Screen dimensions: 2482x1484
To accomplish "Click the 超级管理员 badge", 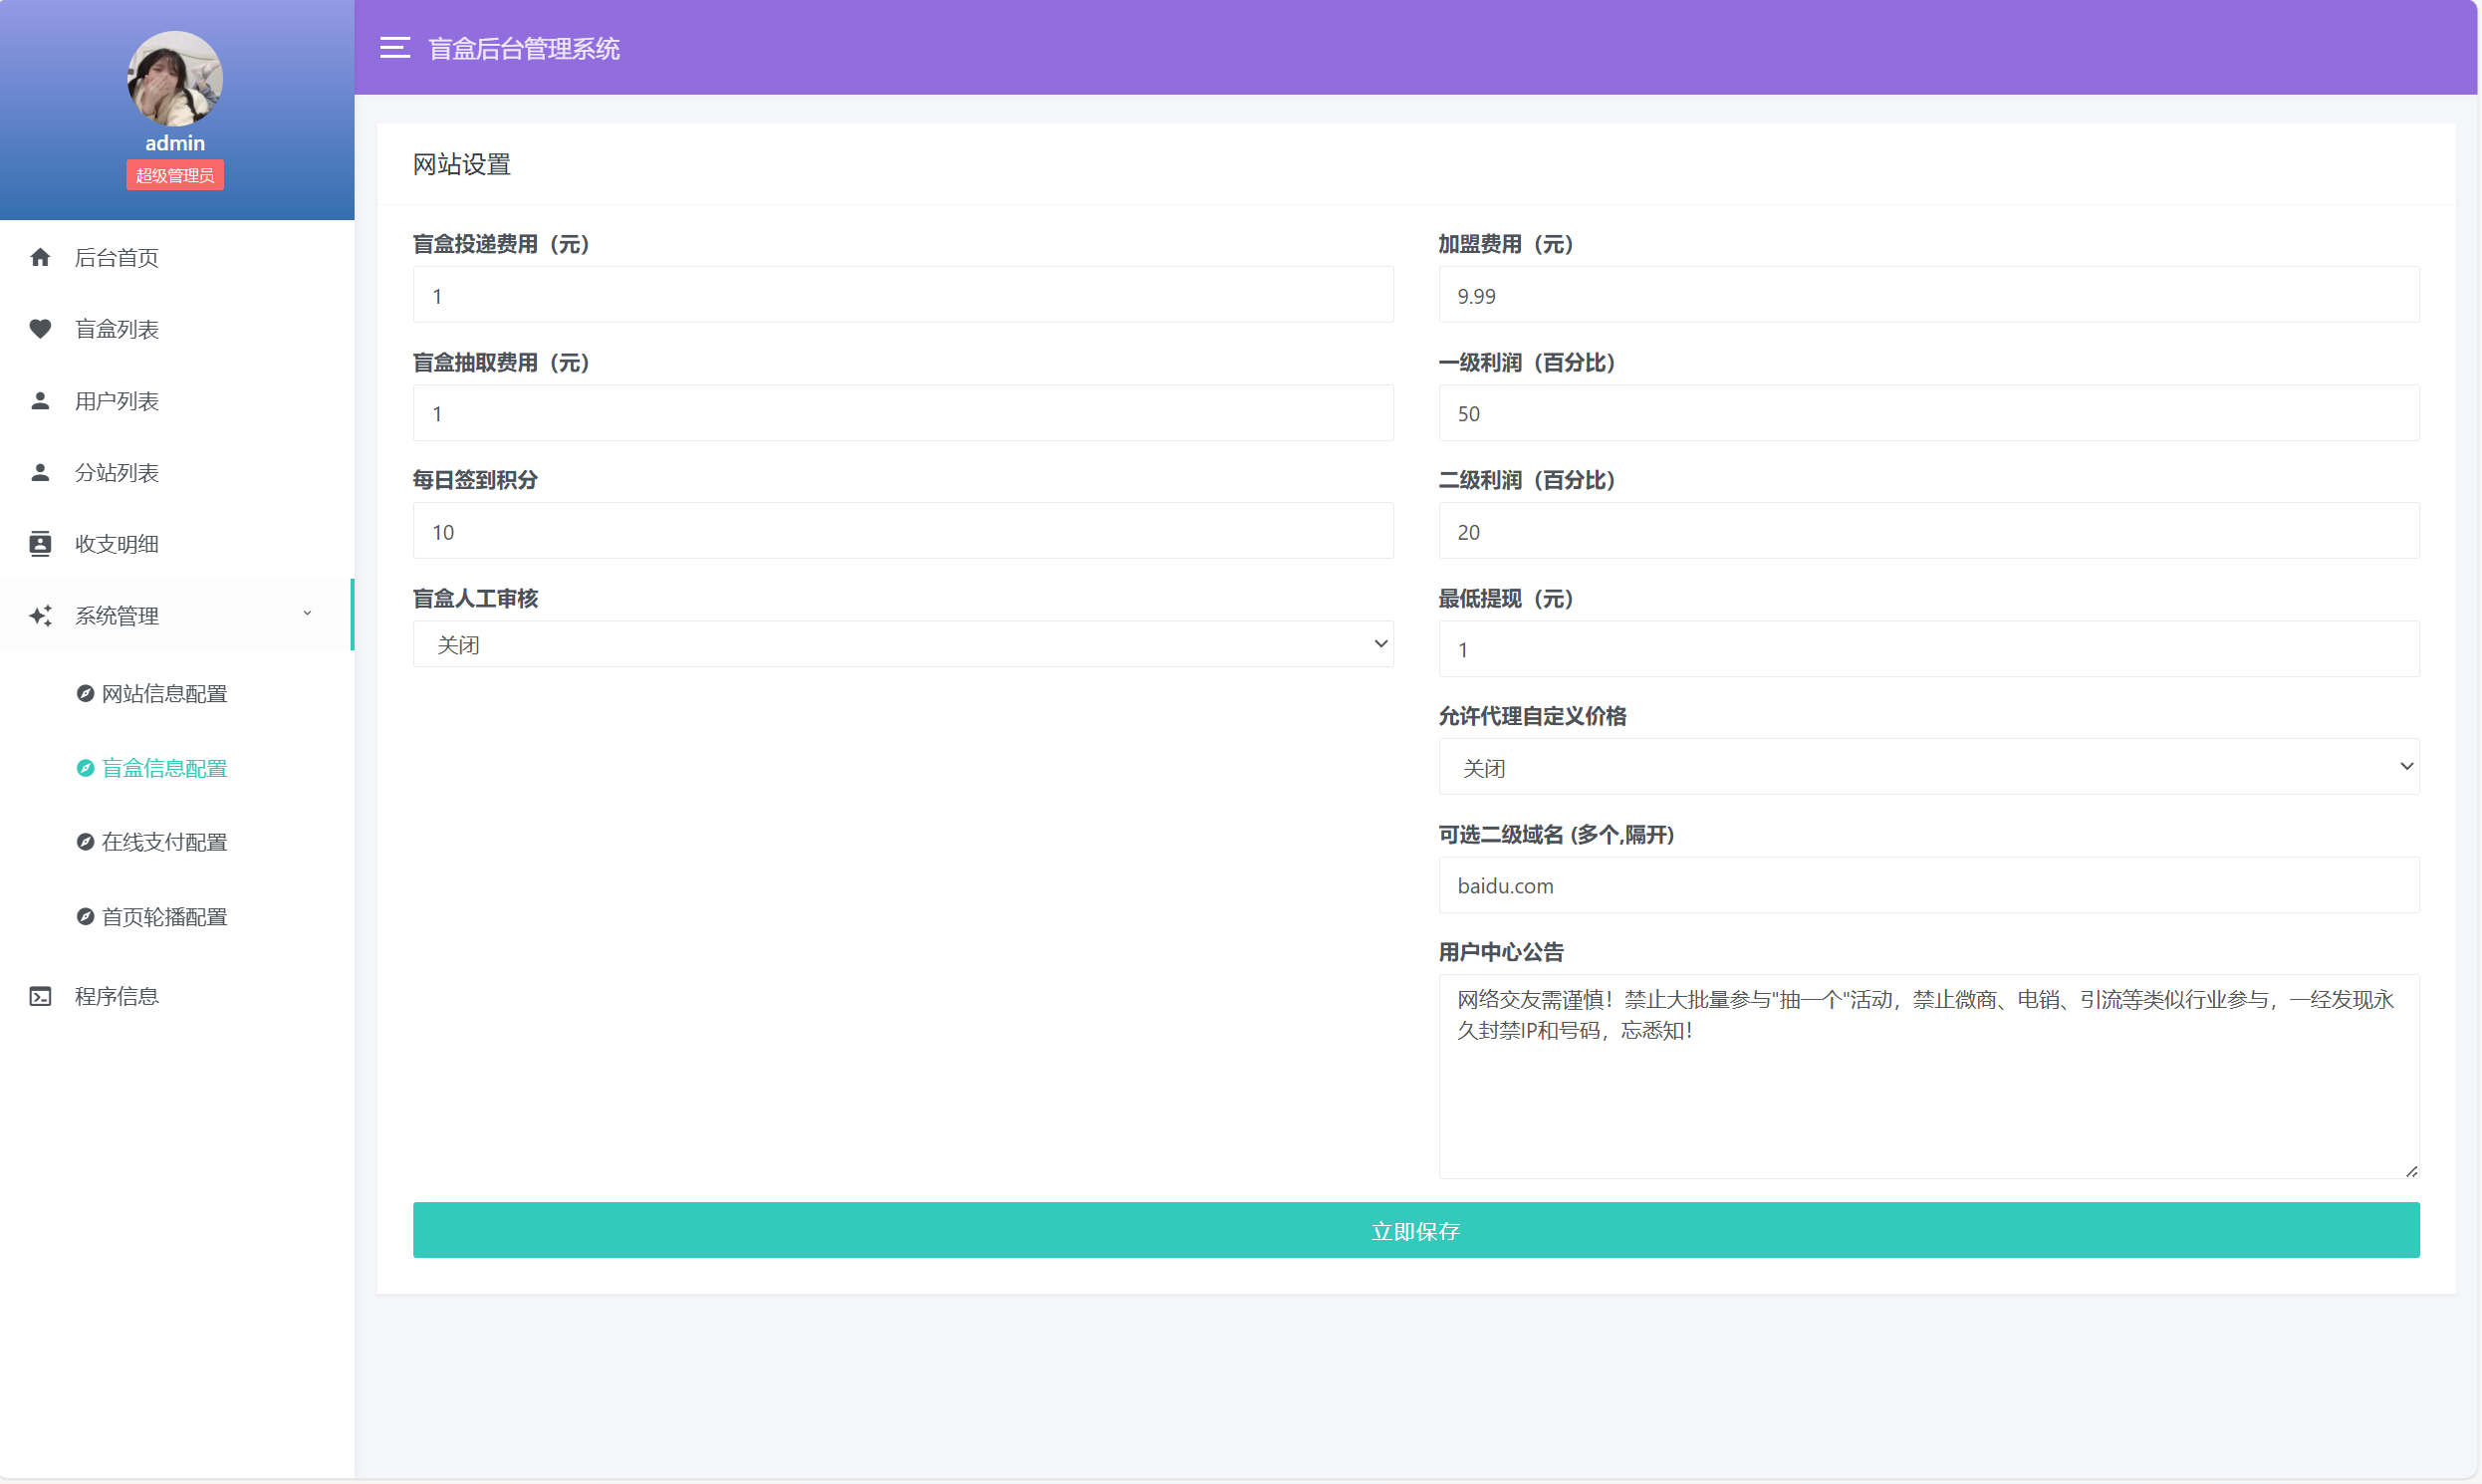I will coord(175,175).
